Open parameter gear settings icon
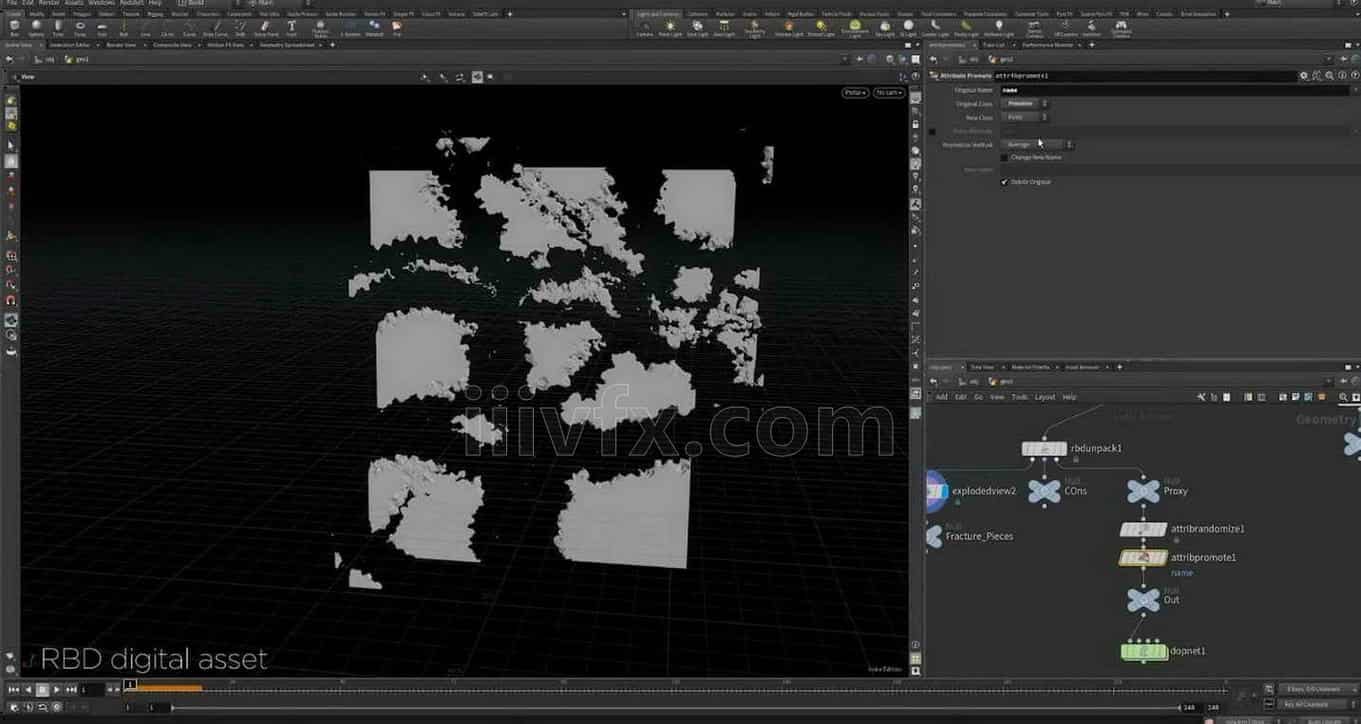The width and height of the screenshot is (1361, 724). tap(1303, 76)
